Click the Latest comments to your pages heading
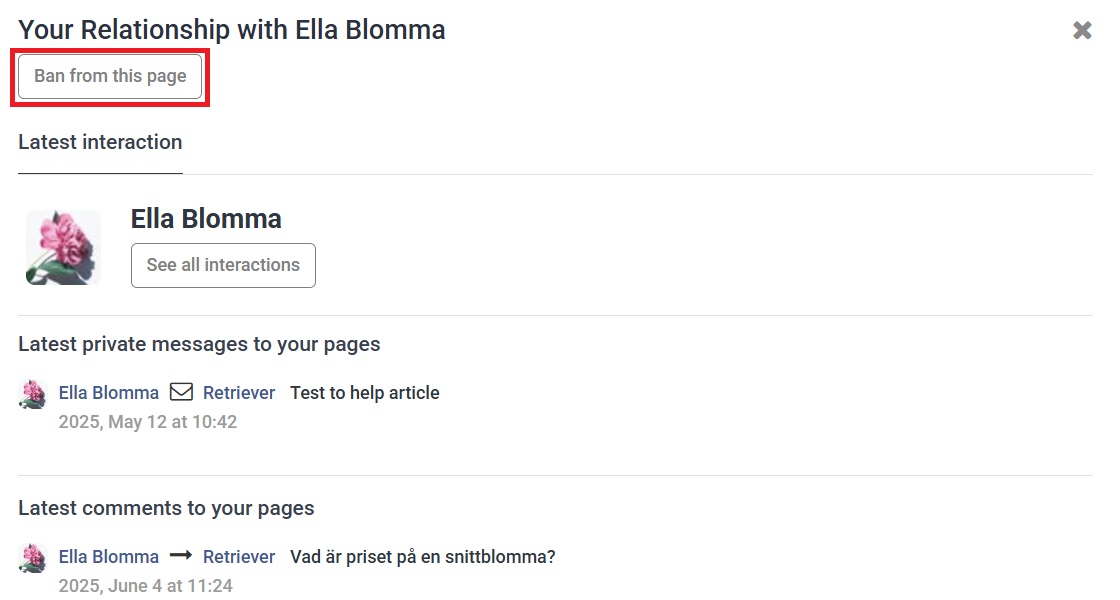 point(166,508)
